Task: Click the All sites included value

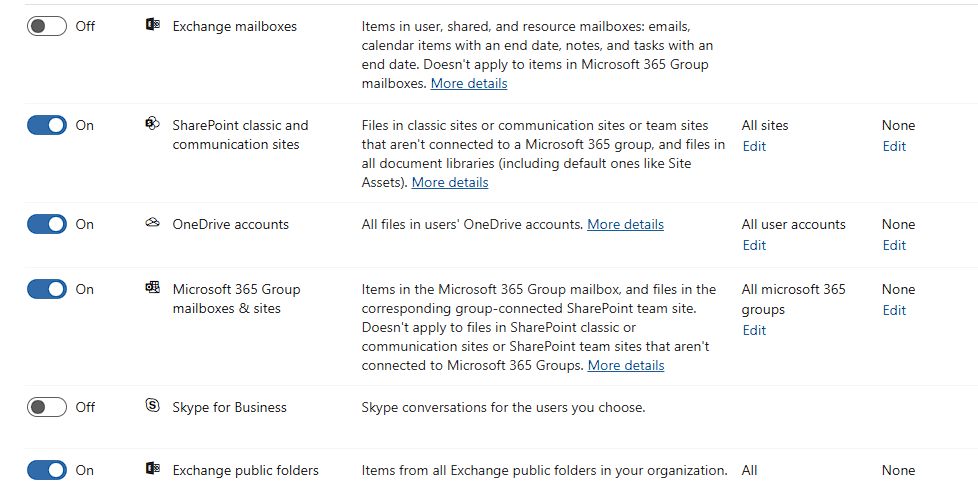Action: point(765,125)
